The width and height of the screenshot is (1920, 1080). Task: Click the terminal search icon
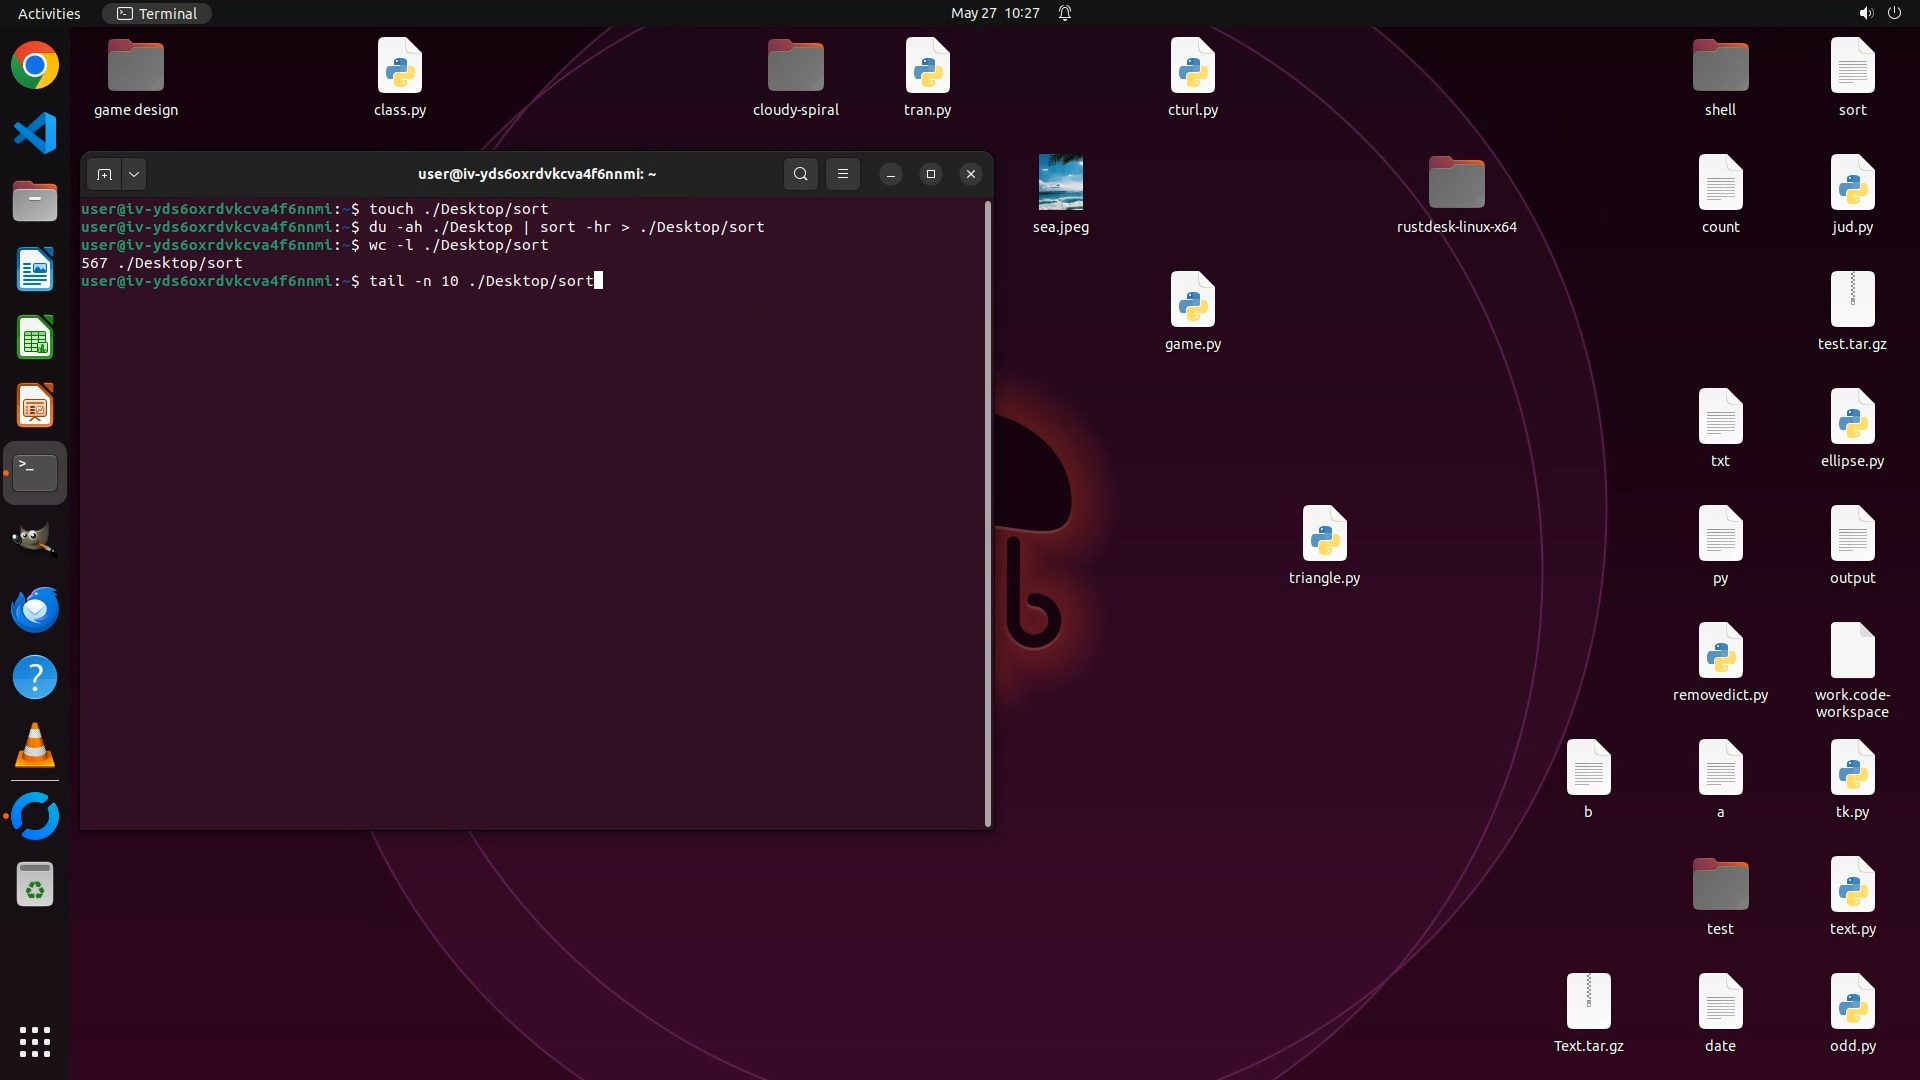tap(800, 174)
